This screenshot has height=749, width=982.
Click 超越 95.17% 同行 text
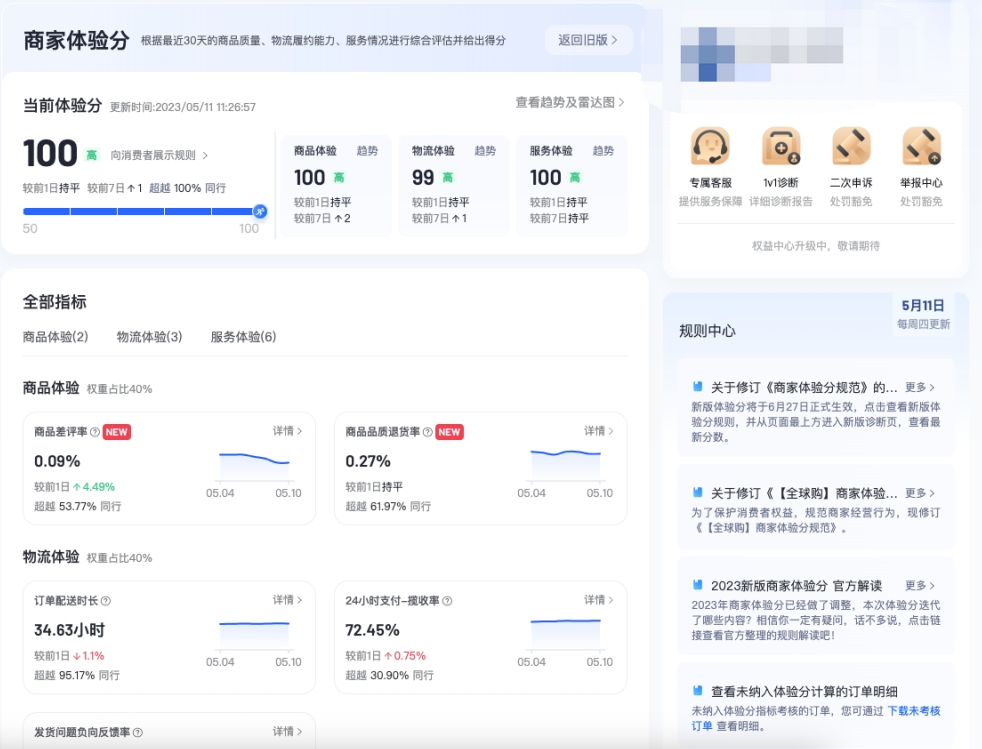(76, 675)
